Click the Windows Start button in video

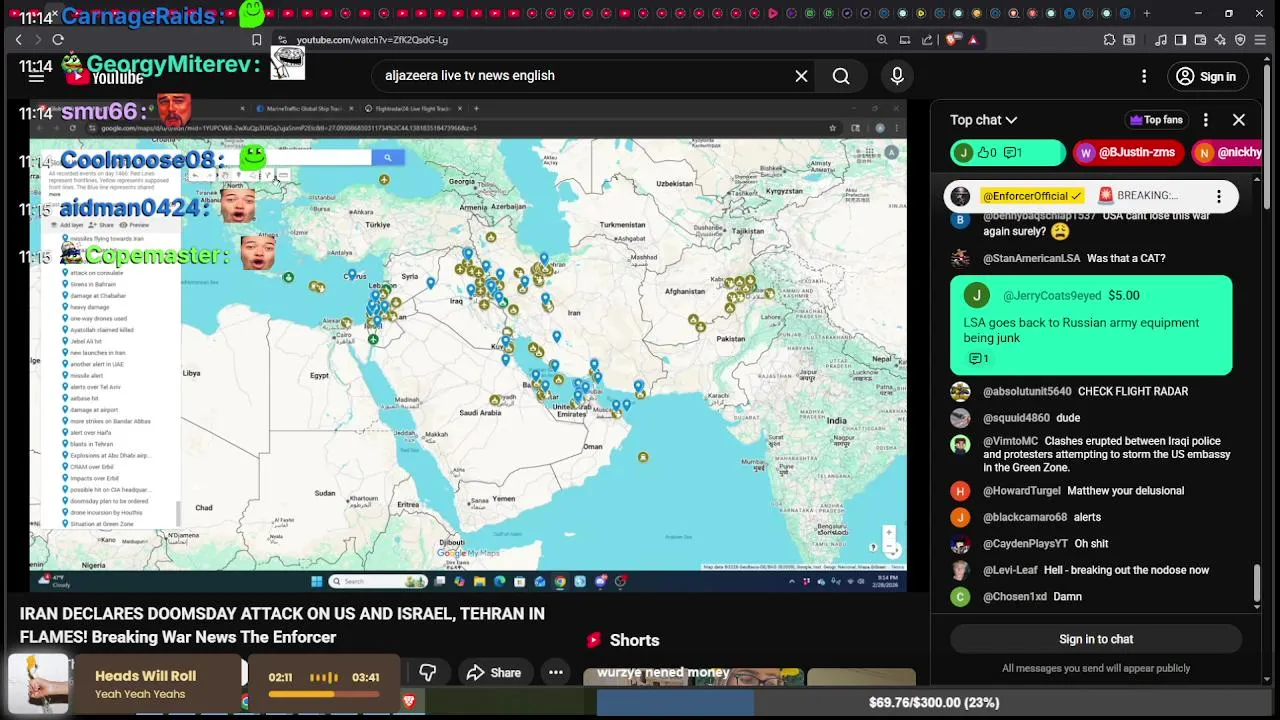[x=316, y=581]
